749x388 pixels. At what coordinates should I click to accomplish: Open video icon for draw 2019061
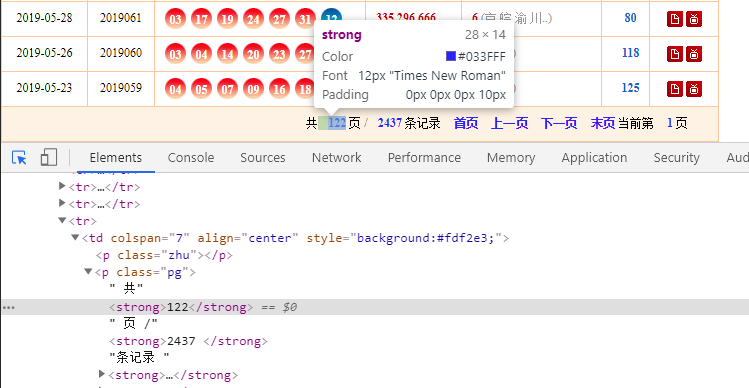point(694,19)
